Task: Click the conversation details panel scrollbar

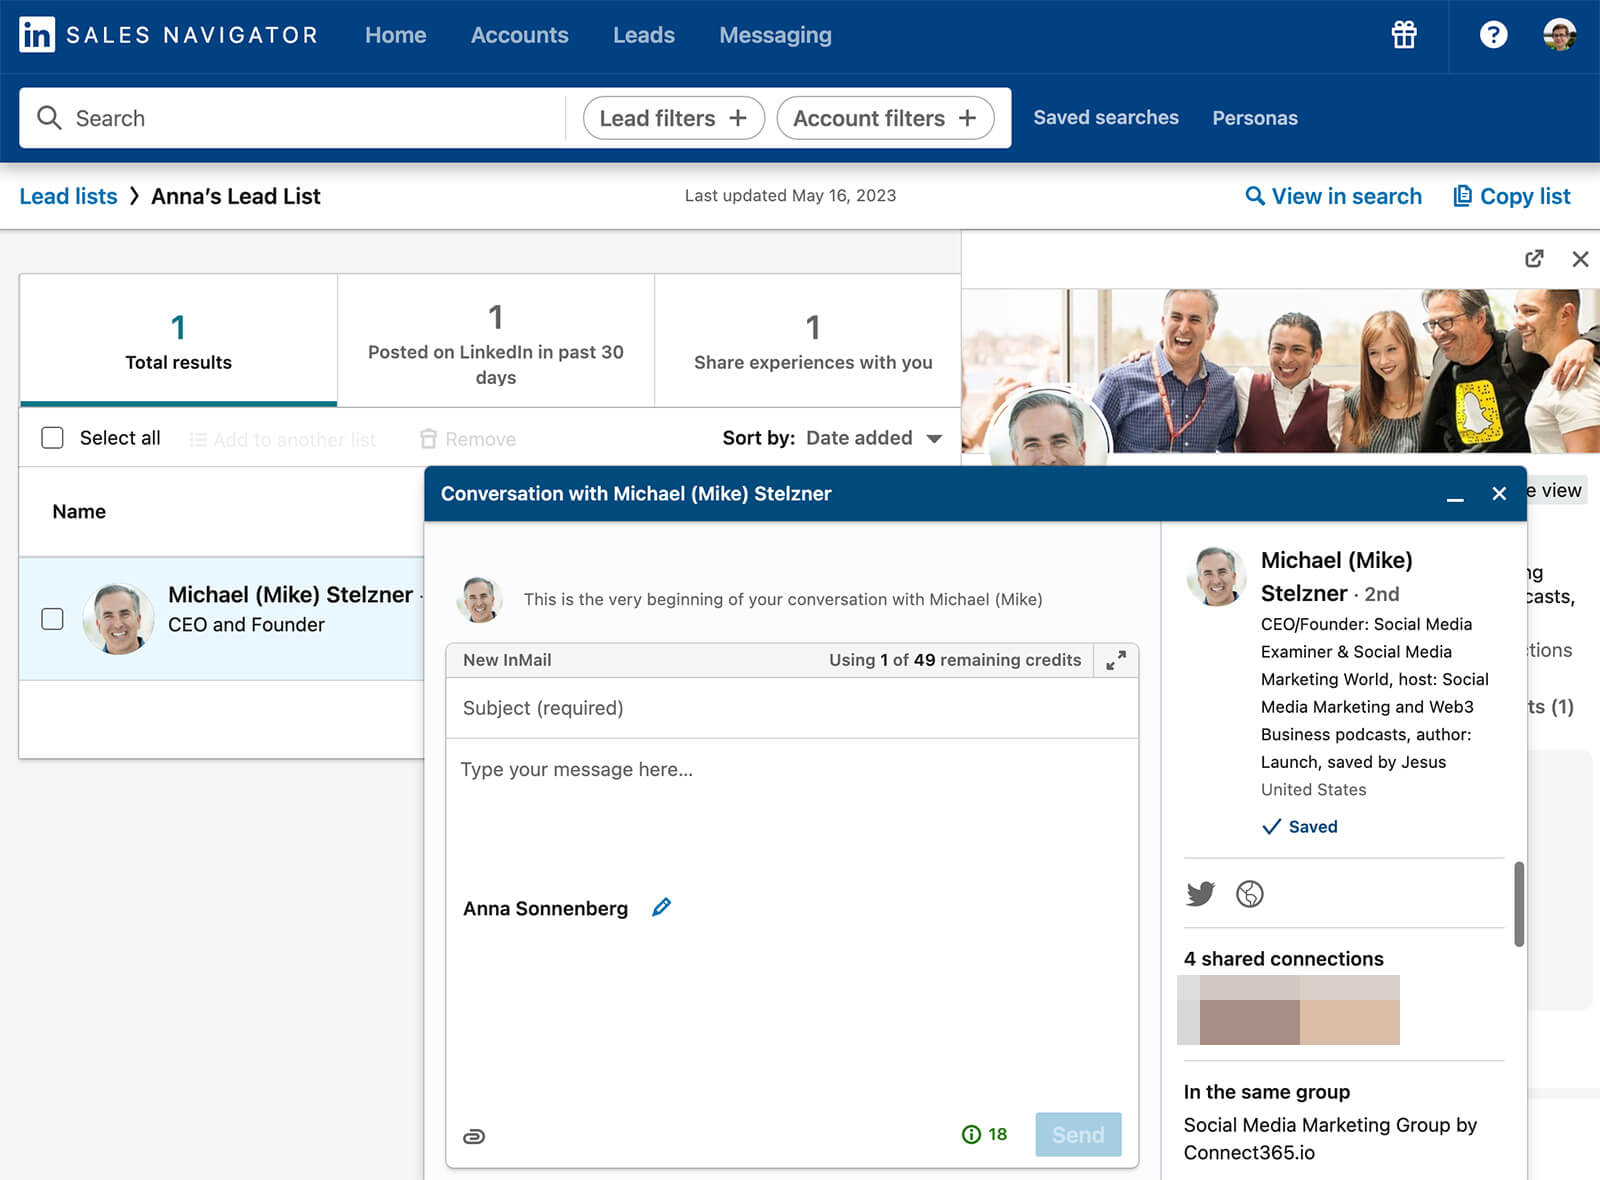Action: tap(1518, 903)
